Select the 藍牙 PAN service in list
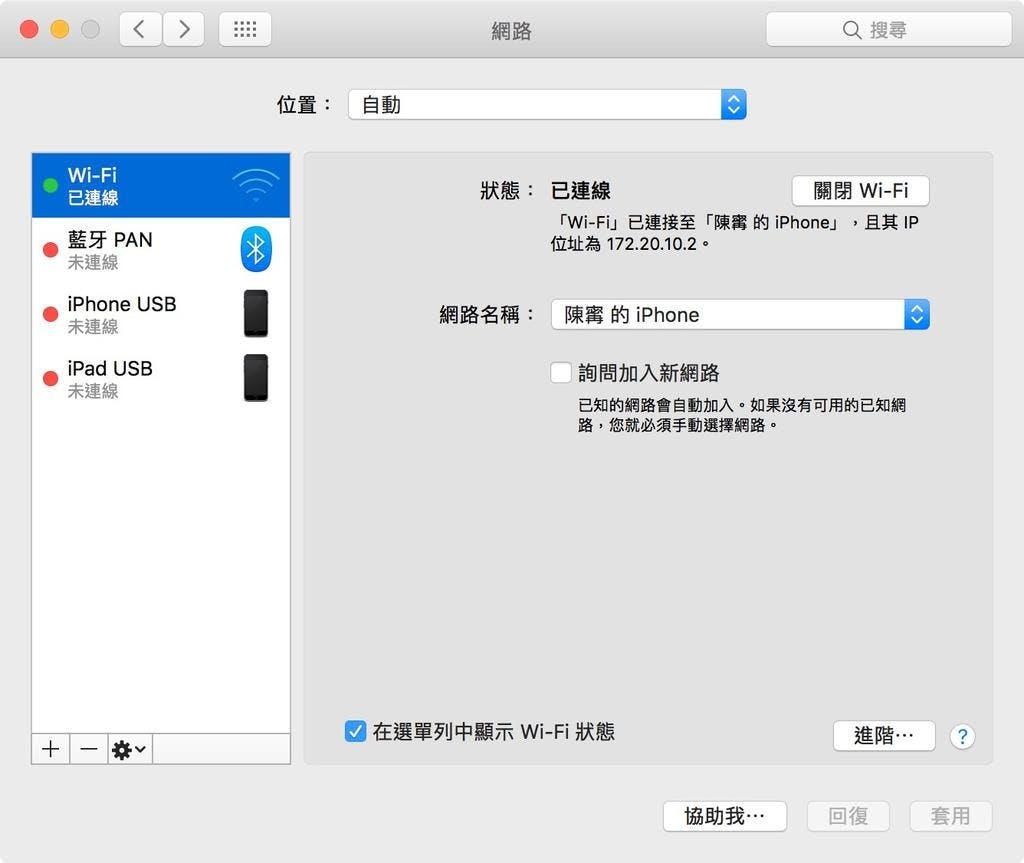Screen dimensions: 1024x863 (x=140, y=249)
